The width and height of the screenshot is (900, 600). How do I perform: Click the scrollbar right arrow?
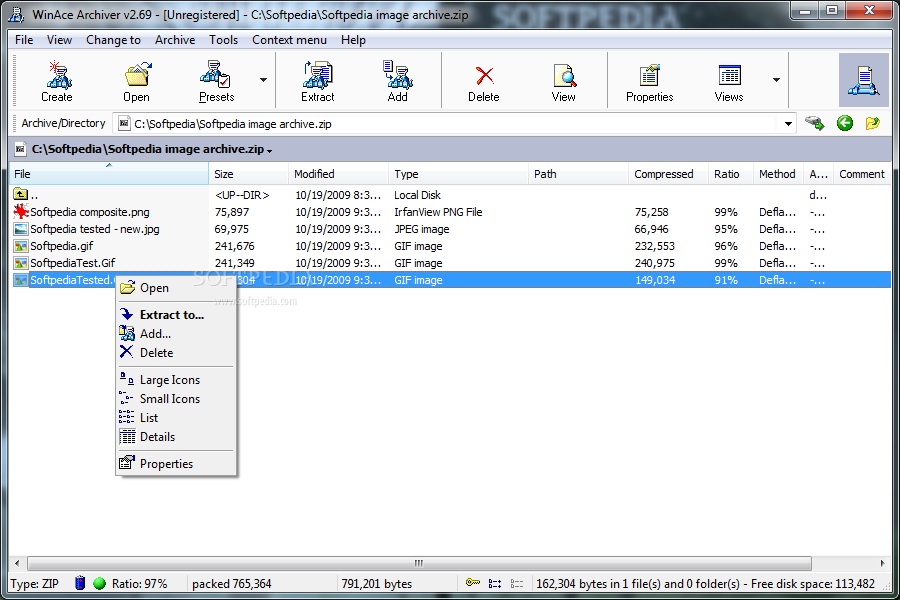click(882, 563)
